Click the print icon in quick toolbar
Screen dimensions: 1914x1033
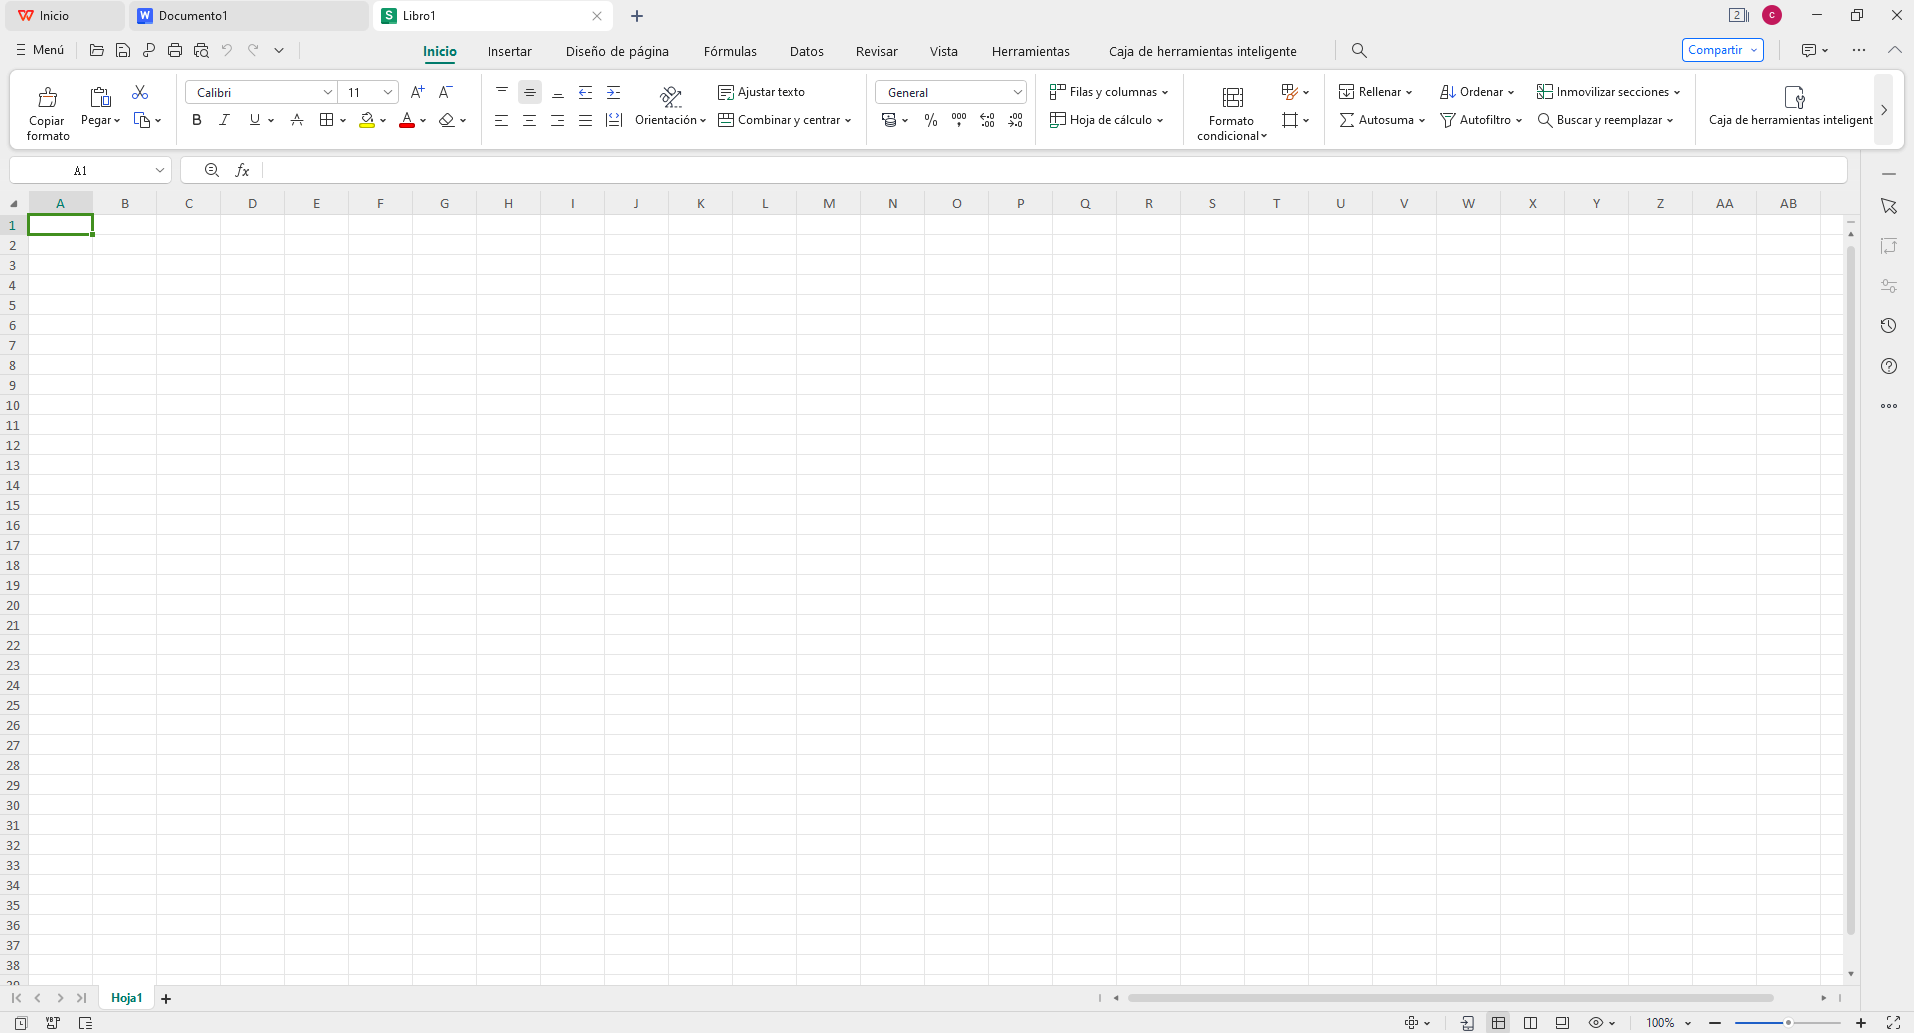[175, 50]
